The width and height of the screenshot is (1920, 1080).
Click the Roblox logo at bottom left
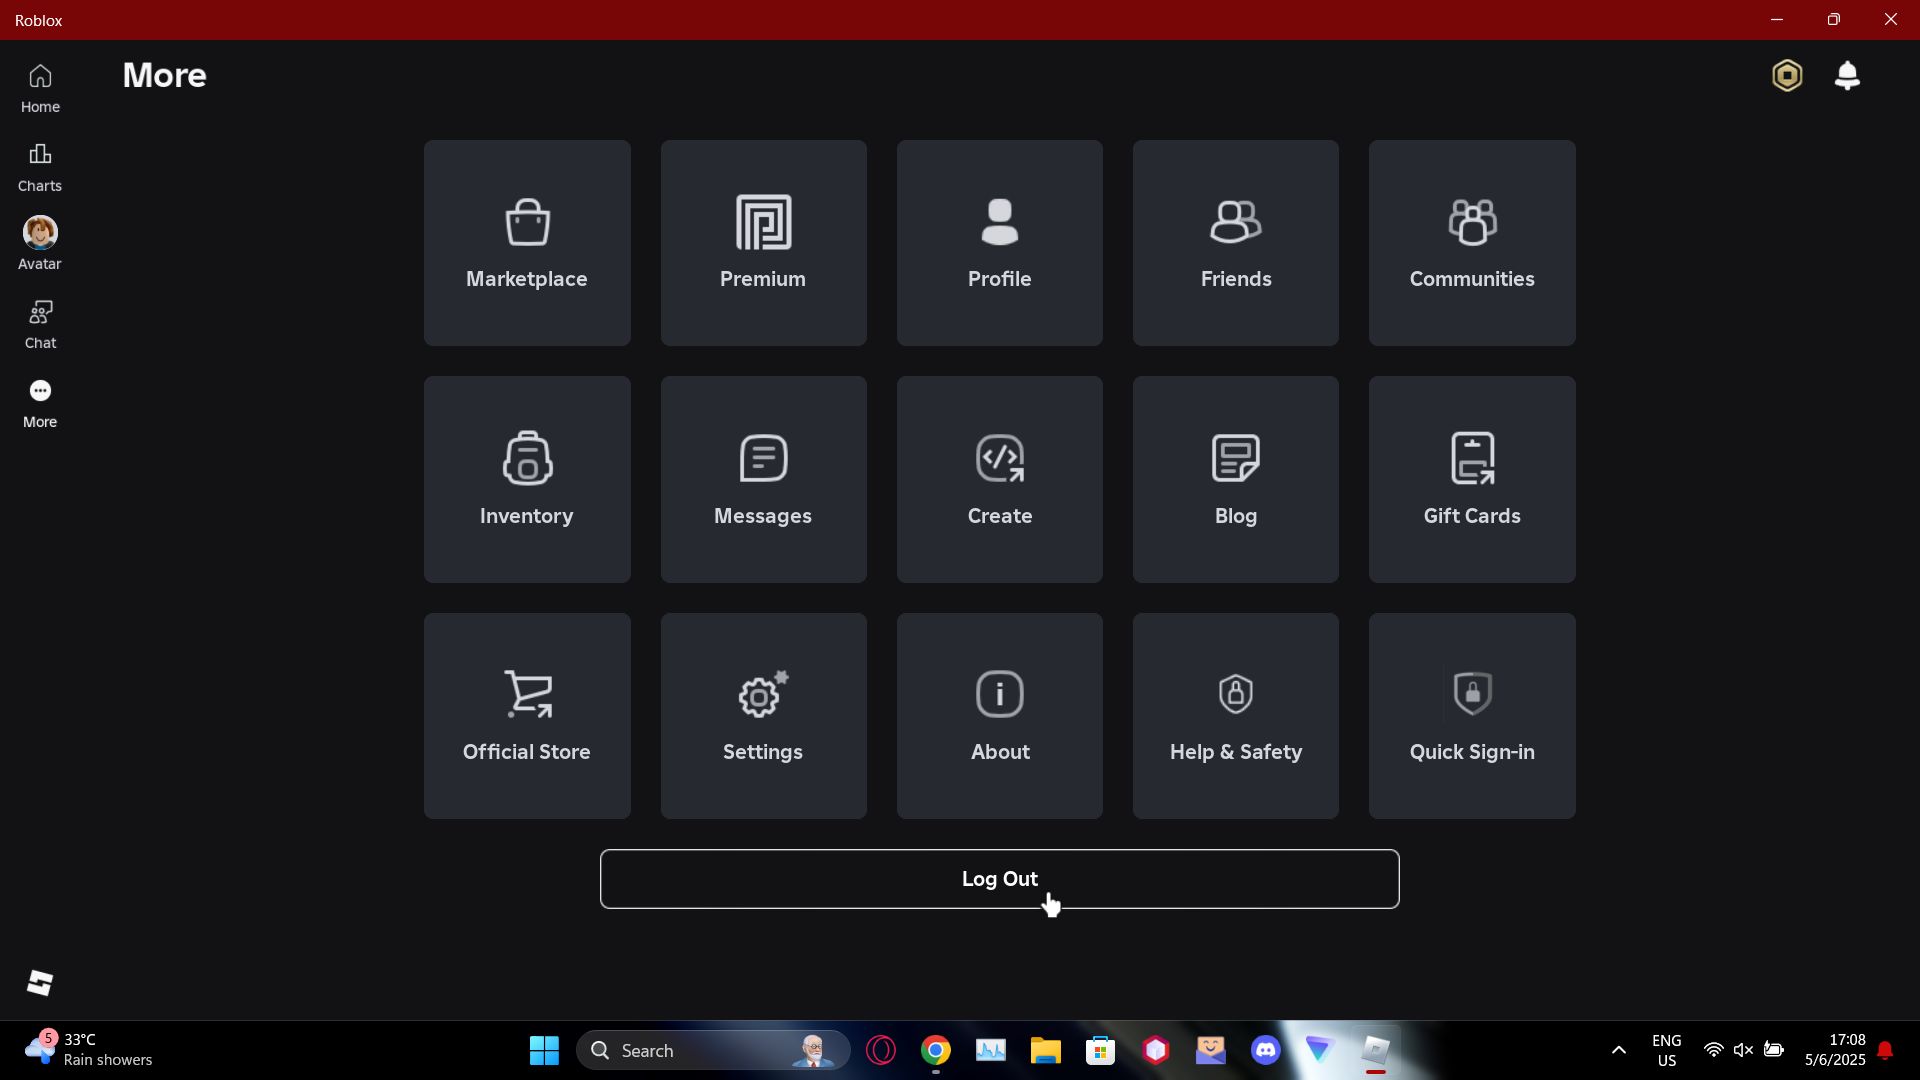[40, 983]
